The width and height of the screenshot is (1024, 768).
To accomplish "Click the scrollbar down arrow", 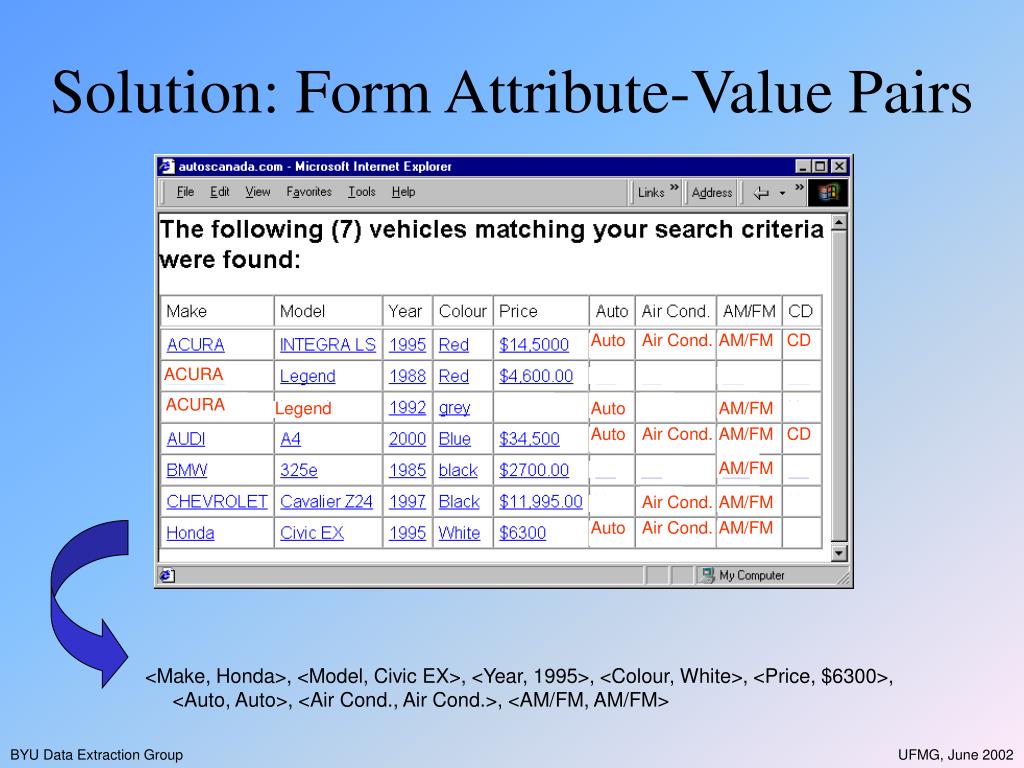I will click(839, 553).
